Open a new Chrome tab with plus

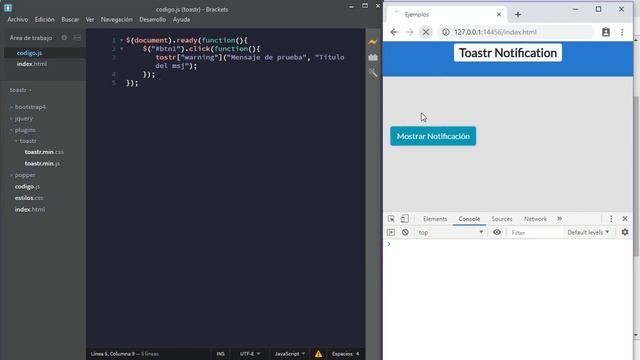pos(518,15)
